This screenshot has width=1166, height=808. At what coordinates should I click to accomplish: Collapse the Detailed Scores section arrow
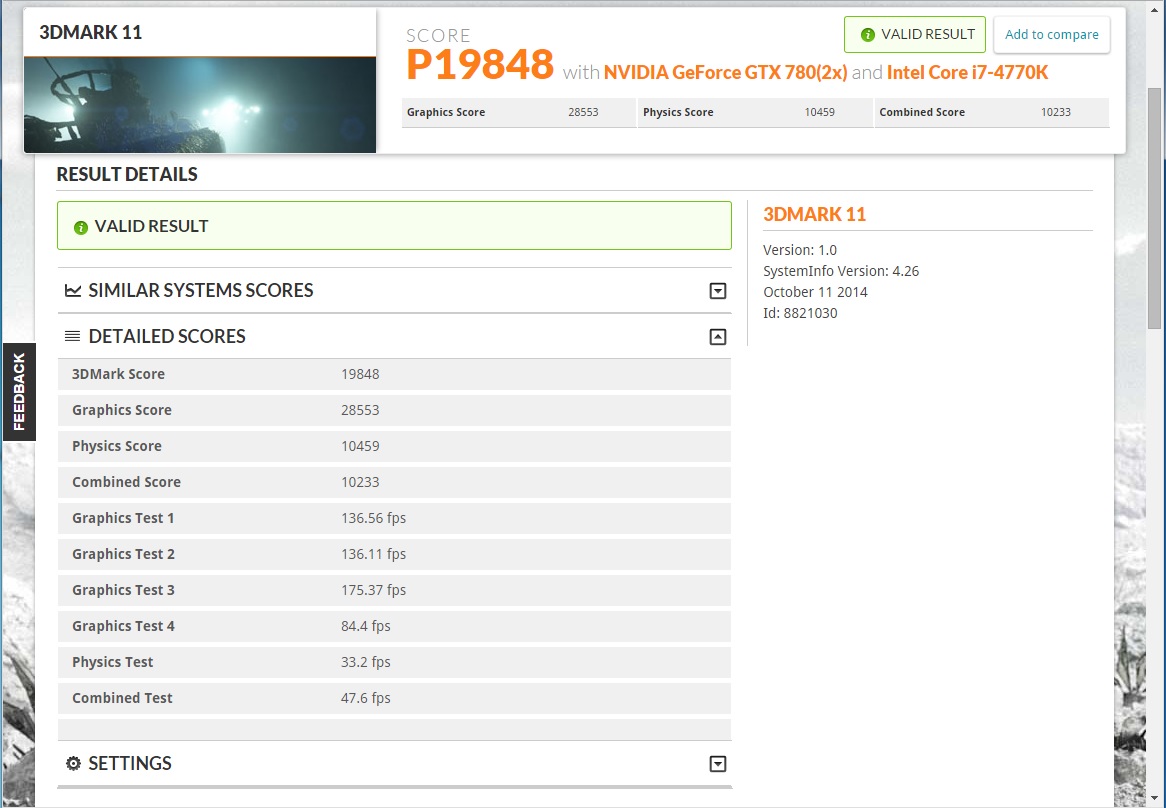718,337
